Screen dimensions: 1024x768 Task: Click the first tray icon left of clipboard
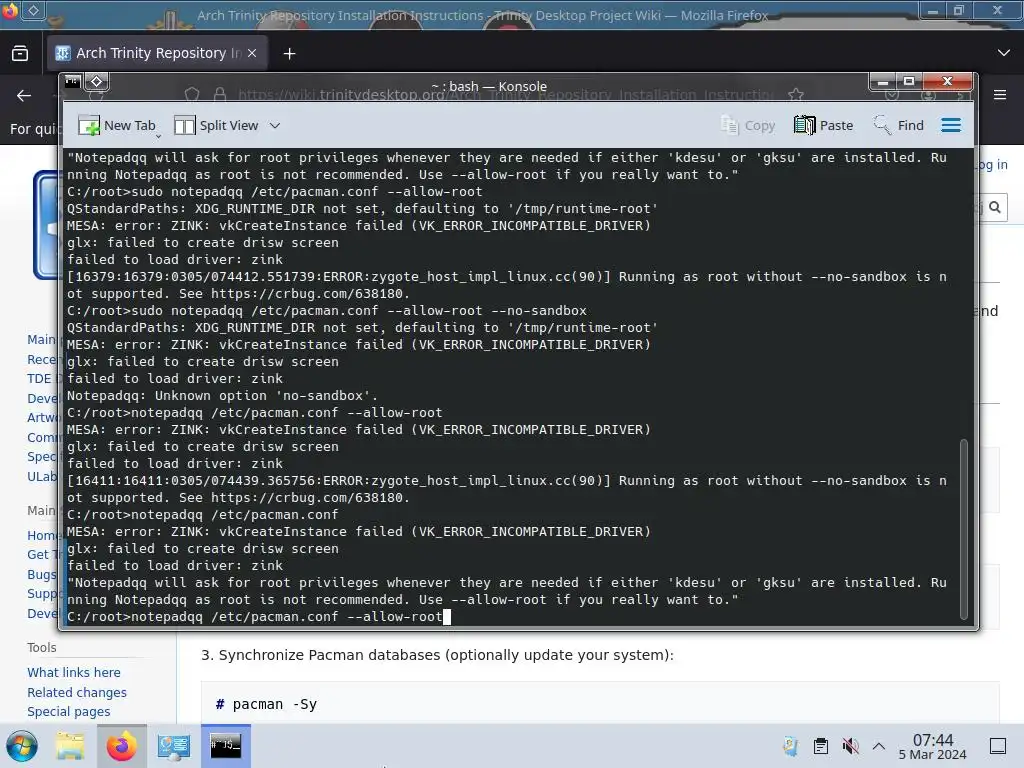791,746
